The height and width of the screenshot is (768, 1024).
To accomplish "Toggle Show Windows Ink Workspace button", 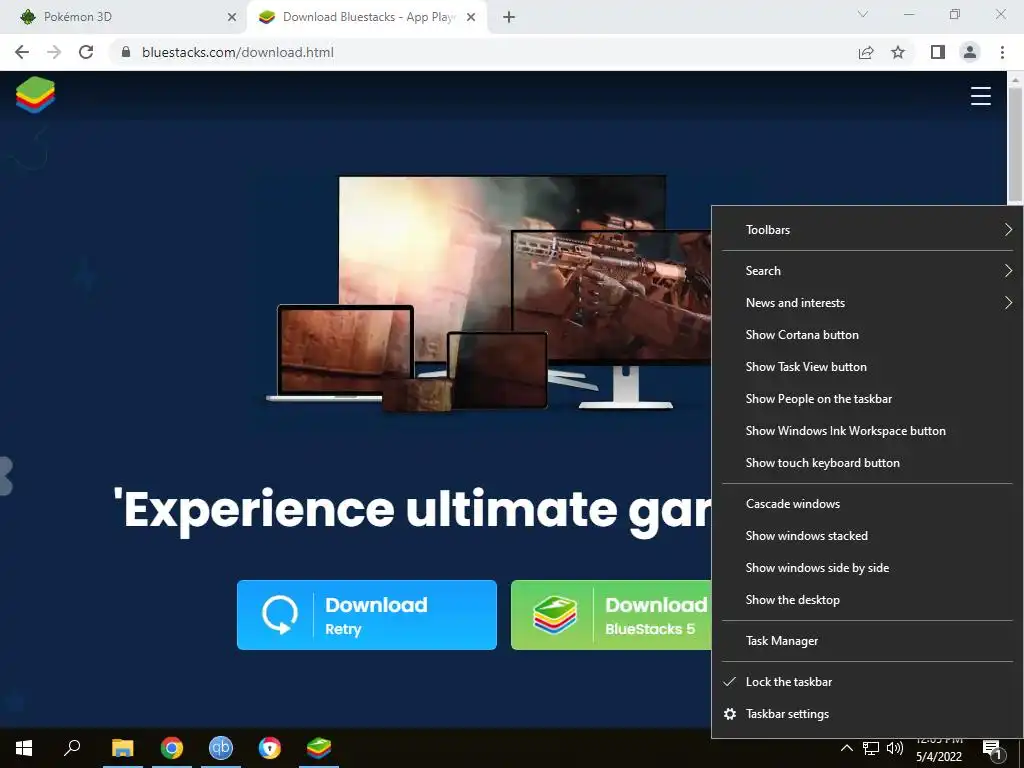I will pos(867,431).
